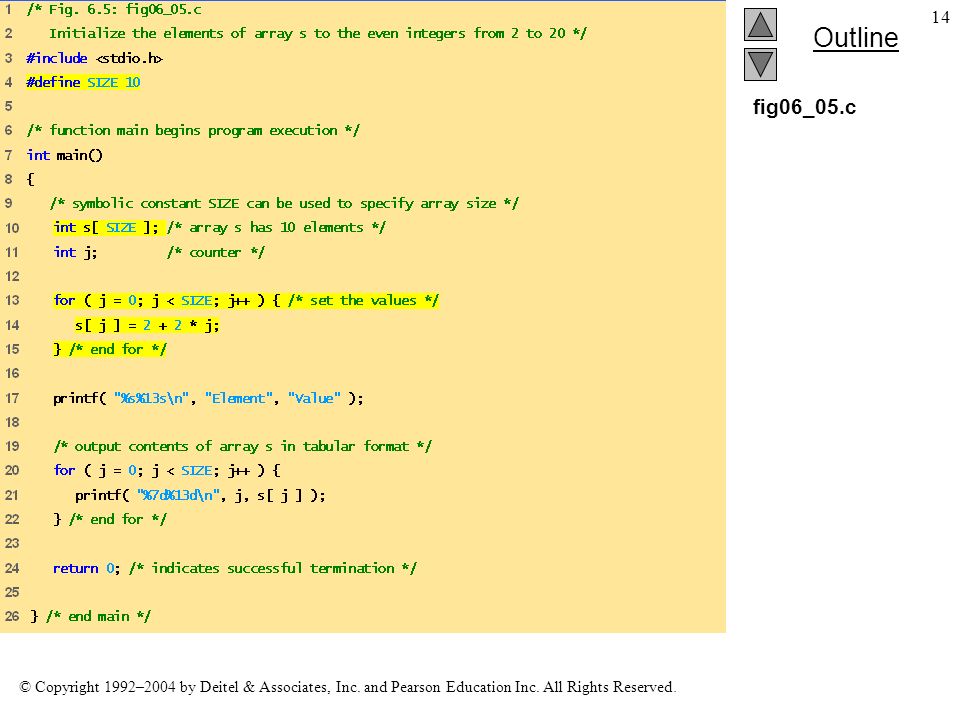Select the fig06_05.c file label
Screen dimensions: 960x720
click(804, 107)
